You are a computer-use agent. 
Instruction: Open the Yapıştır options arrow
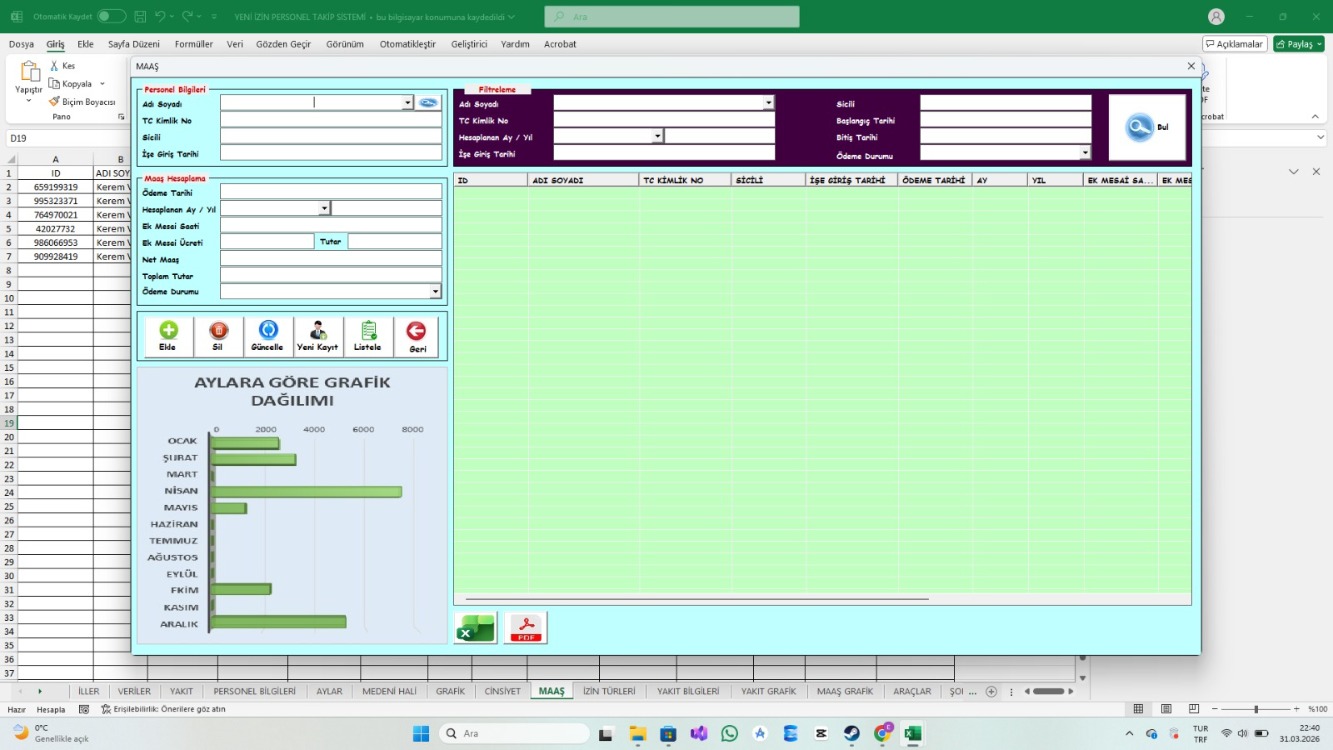pos(29,101)
